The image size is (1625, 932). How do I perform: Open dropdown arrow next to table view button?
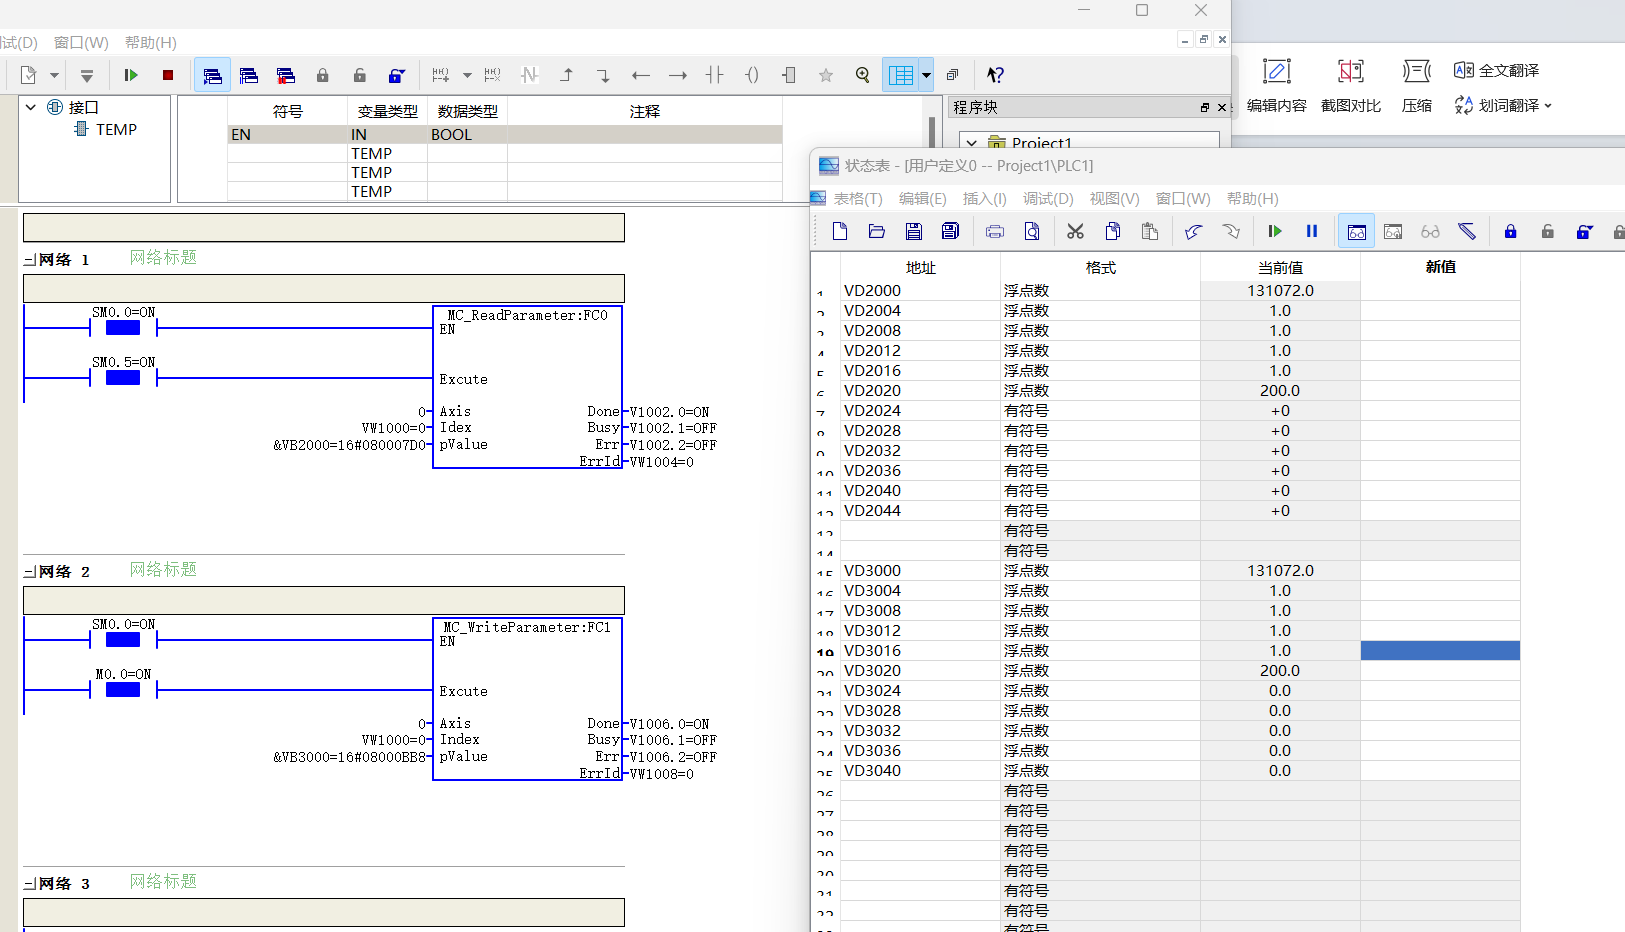coord(926,75)
